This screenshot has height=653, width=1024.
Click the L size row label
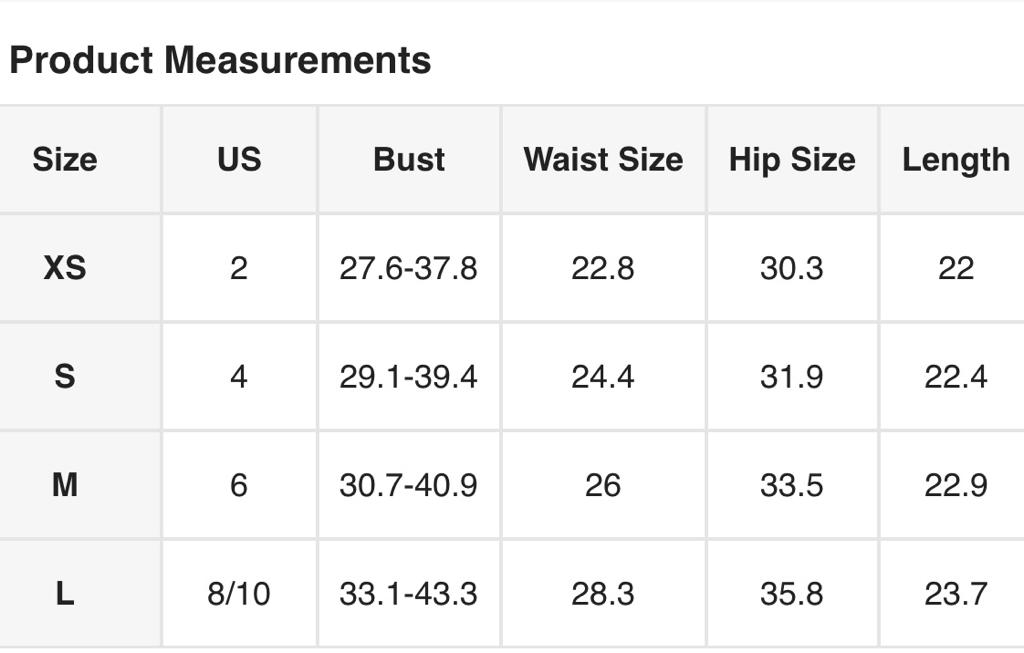pyautogui.click(x=65, y=594)
